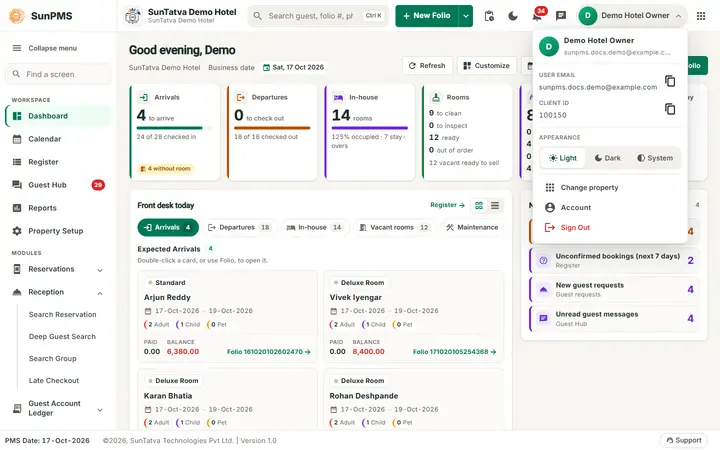Click the Guest Hub chat icon in sidebar

(17, 185)
